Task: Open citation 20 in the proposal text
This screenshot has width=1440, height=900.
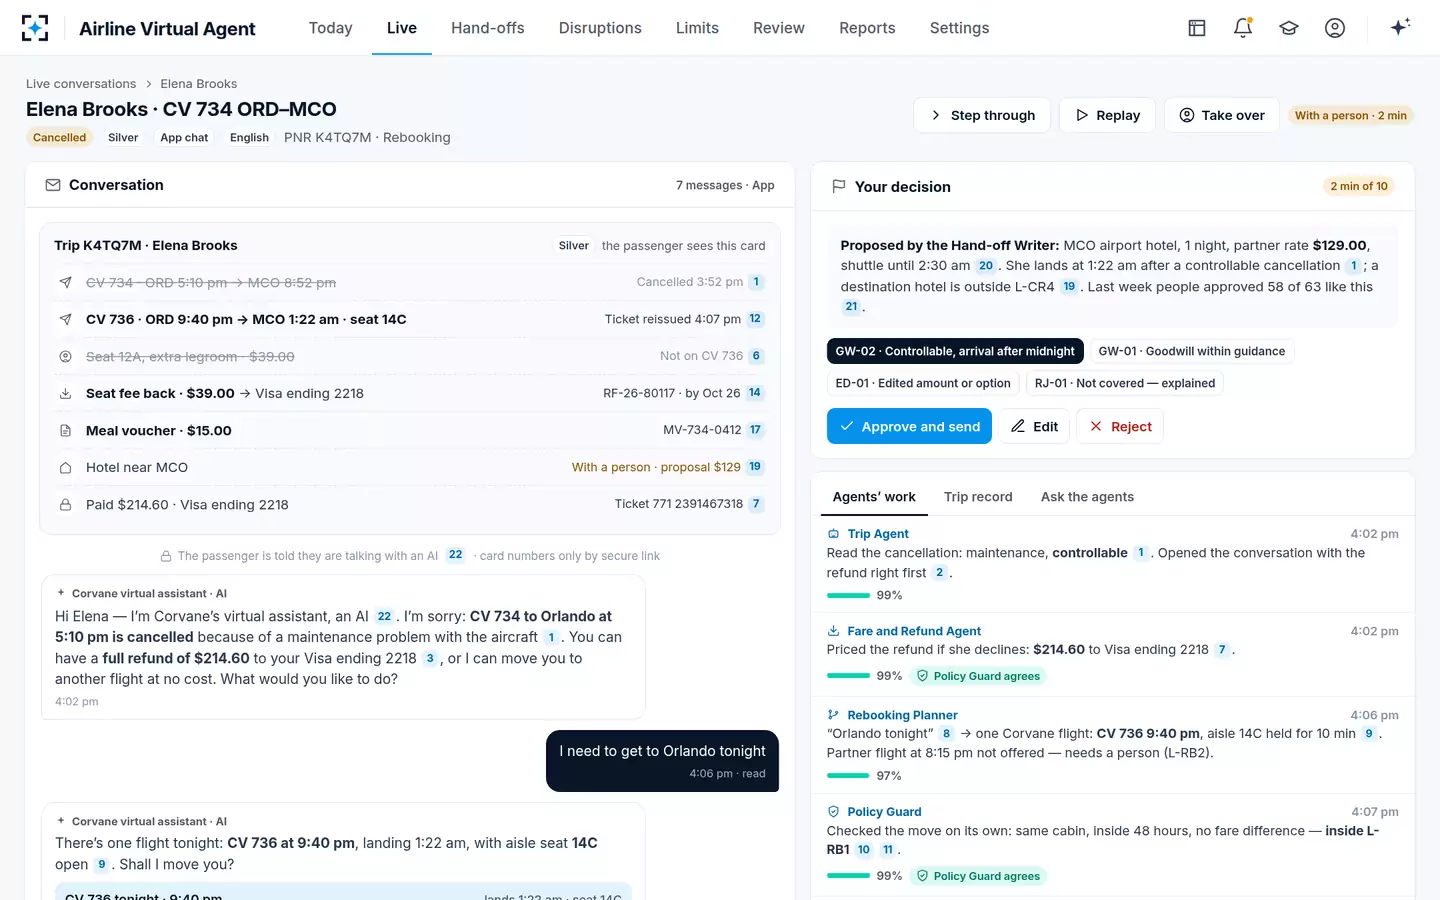Action: pyautogui.click(x=986, y=266)
